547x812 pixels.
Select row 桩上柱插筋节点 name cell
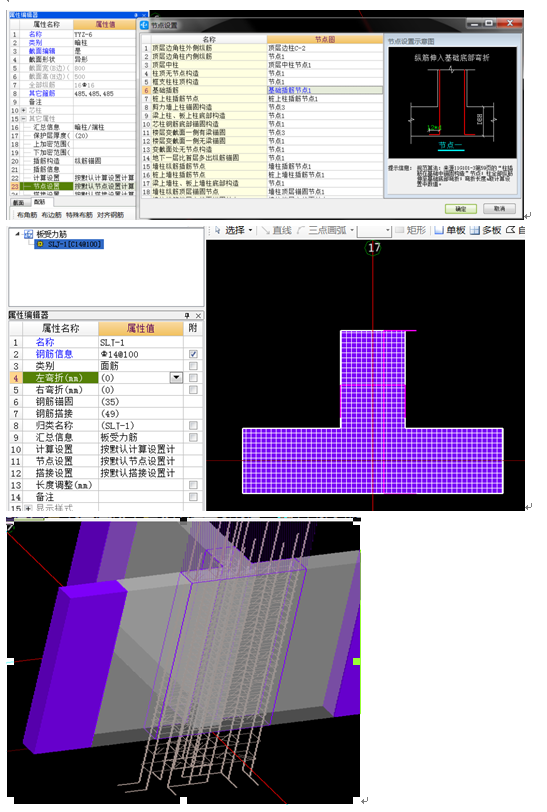(x=209, y=98)
